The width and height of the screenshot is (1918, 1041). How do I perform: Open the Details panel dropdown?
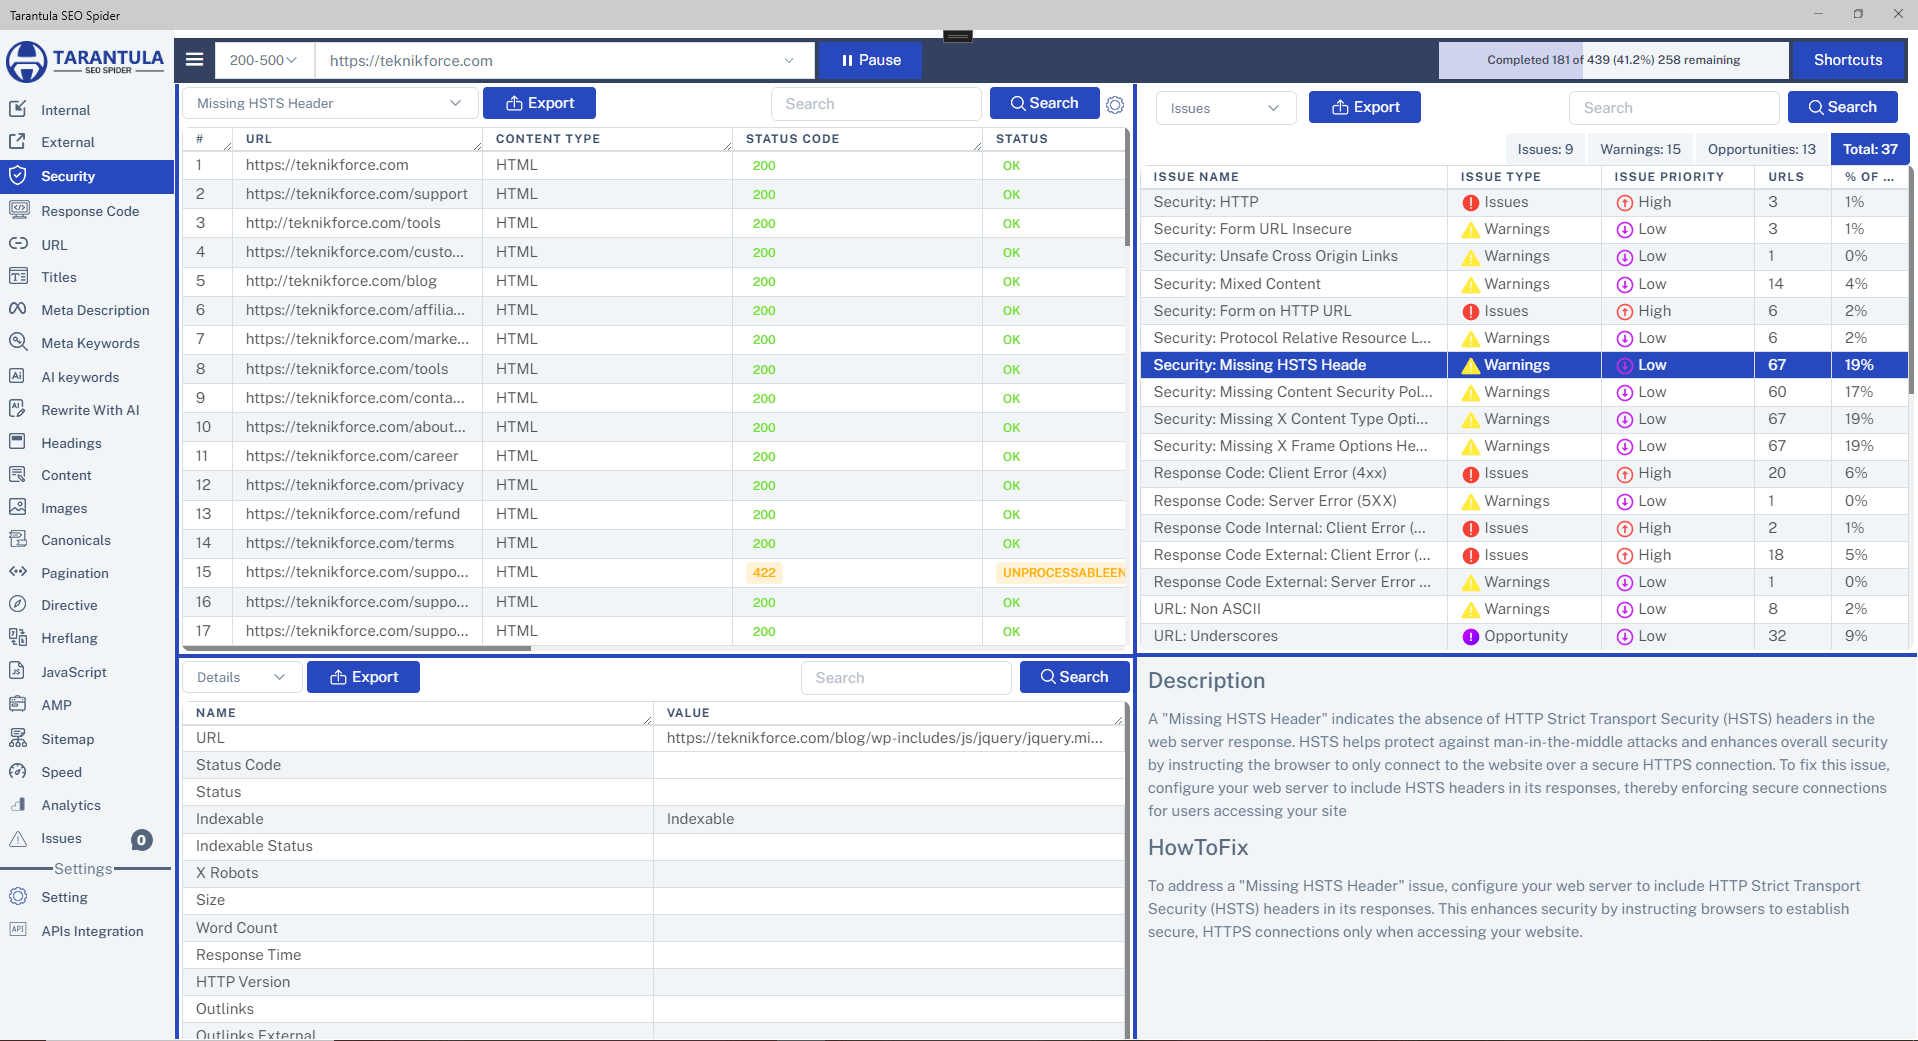[241, 677]
